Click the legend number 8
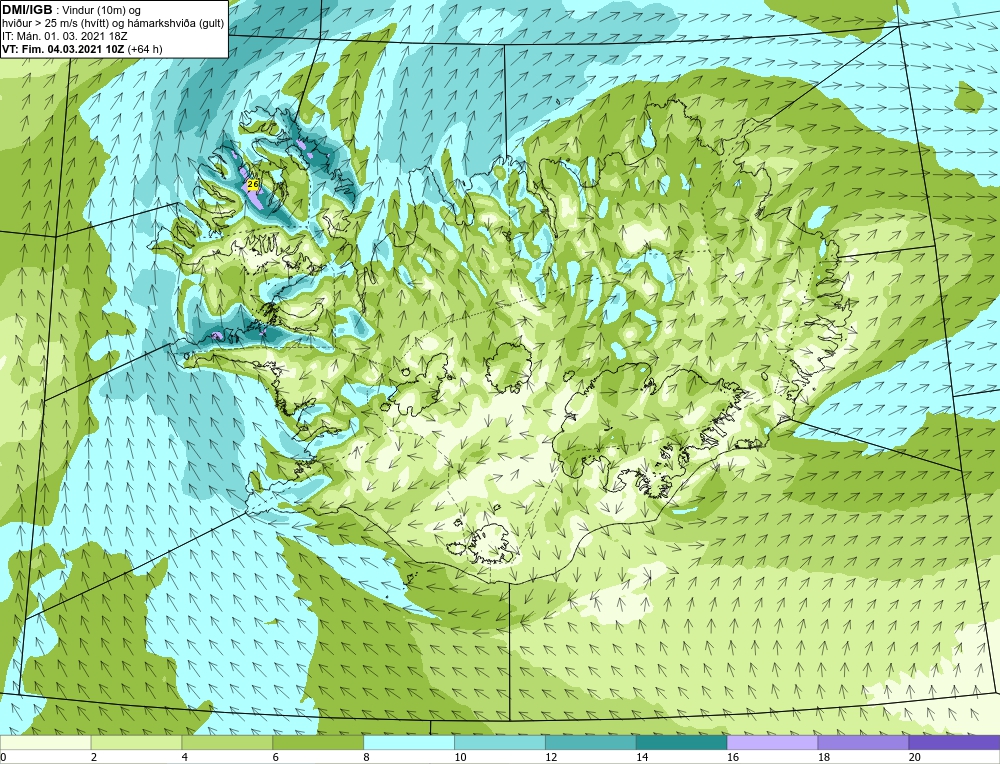 point(366,757)
